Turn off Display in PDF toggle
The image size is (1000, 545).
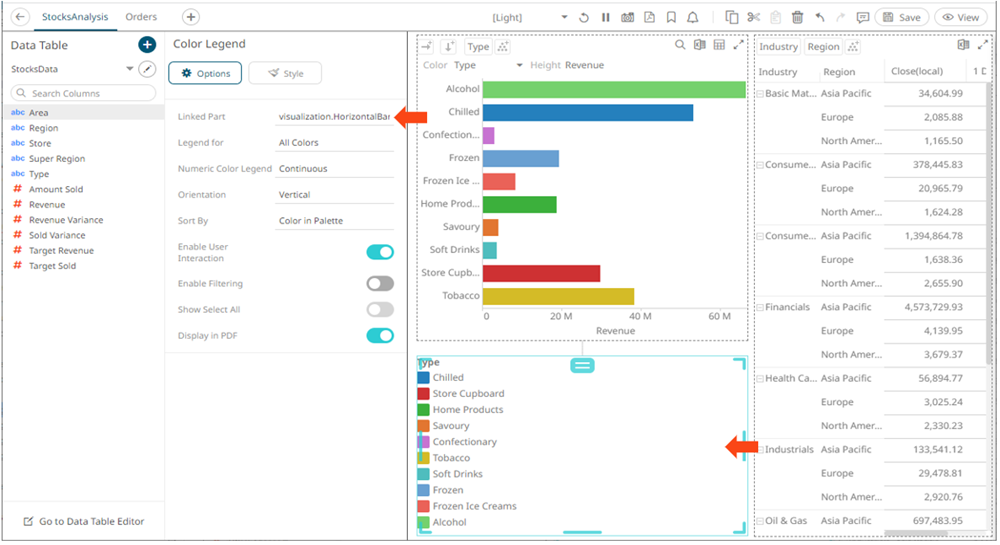pos(380,336)
